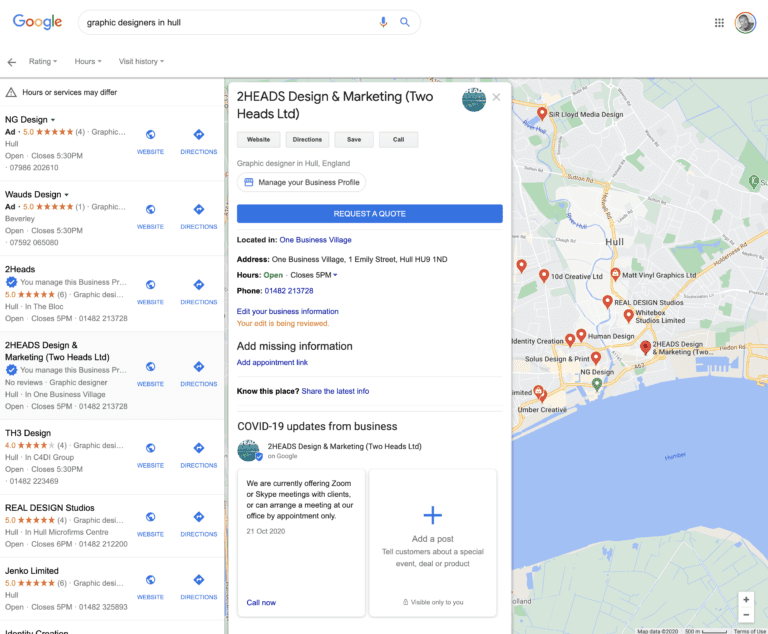Click NG Design green map pin
768x634 pixels.
(597, 385)
